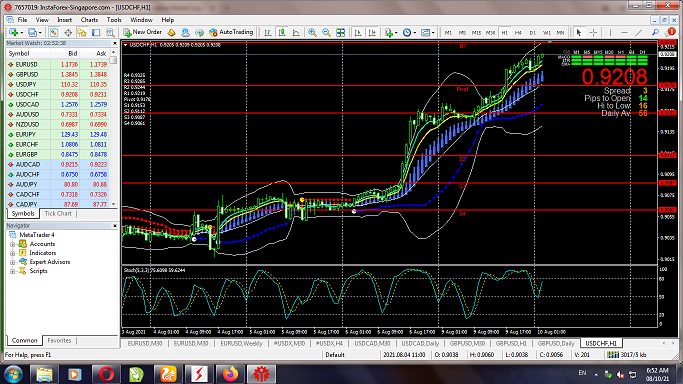
Task: Zoom in on the chart
Action: click(312, 32)
